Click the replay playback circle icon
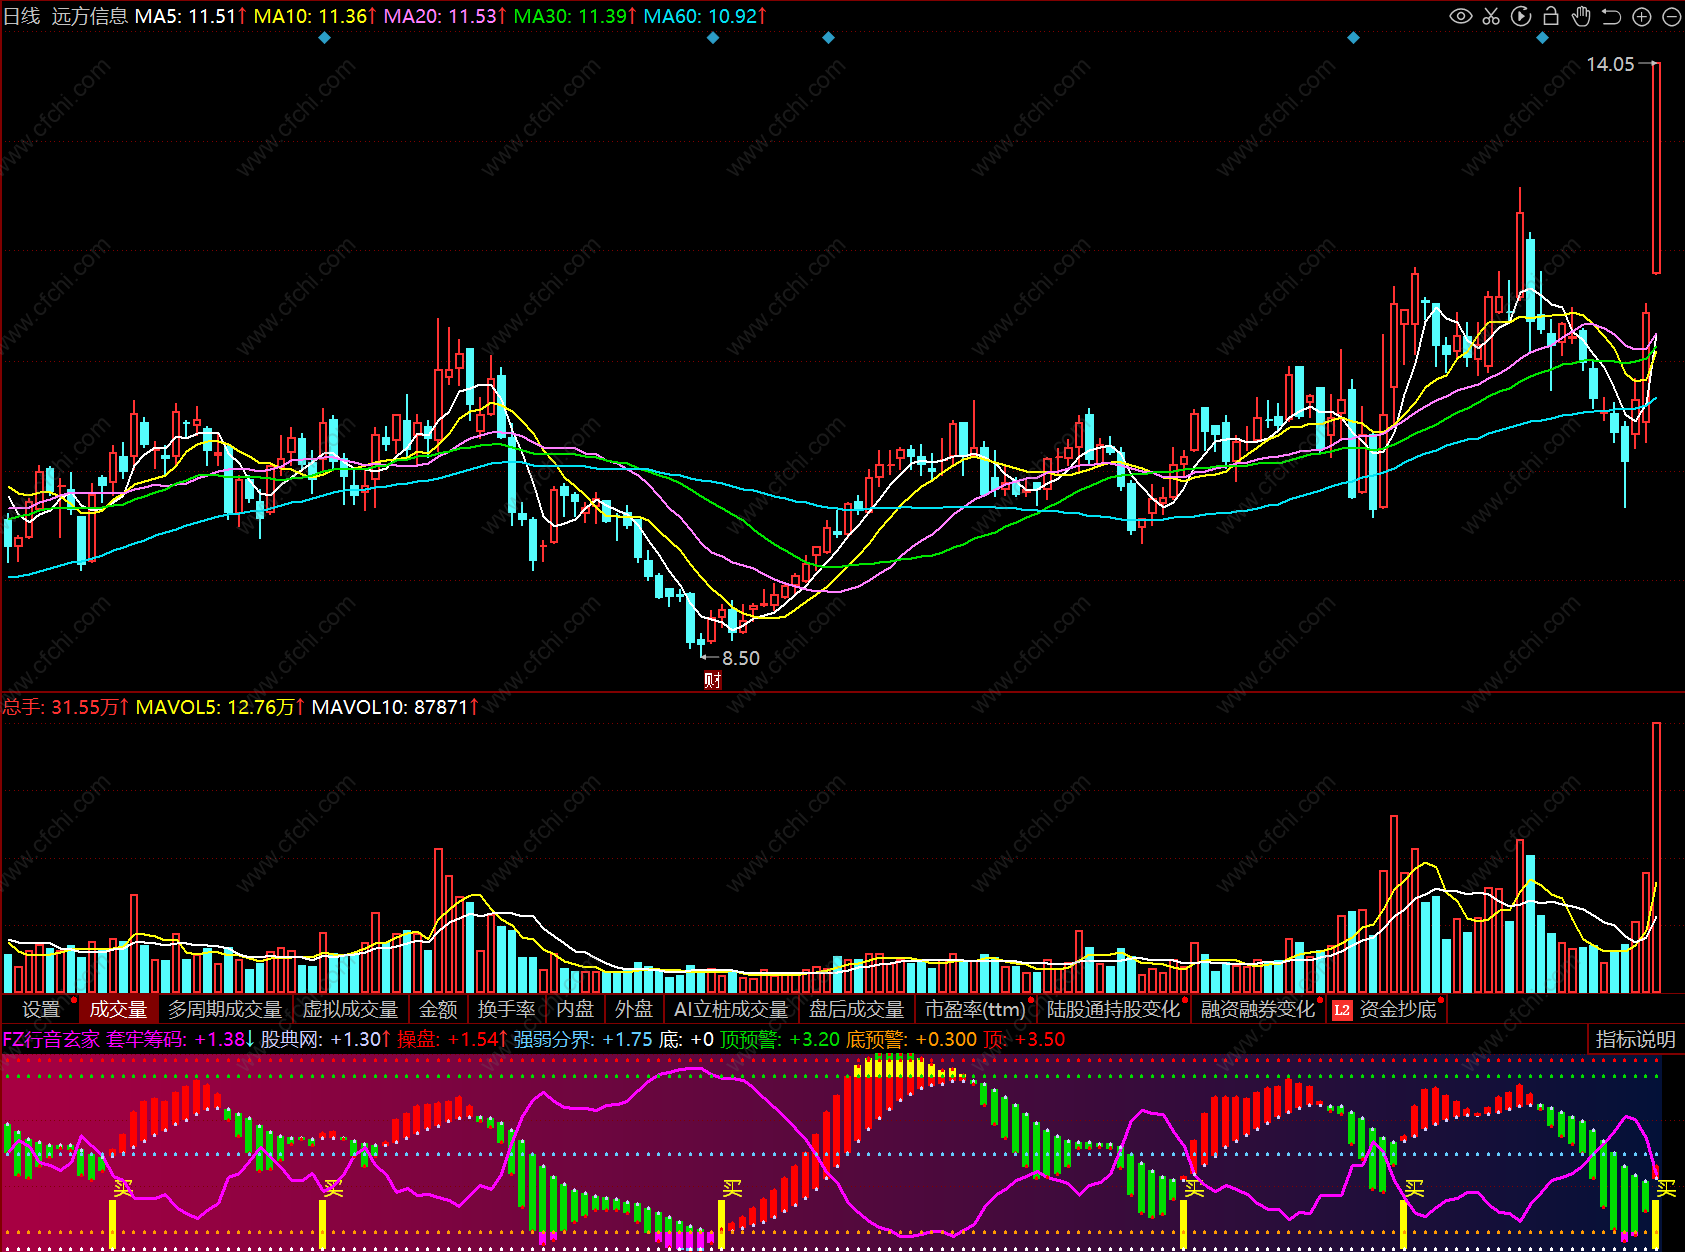The height and width of the screenshot is (1252, 1685). pos(1521,16)
